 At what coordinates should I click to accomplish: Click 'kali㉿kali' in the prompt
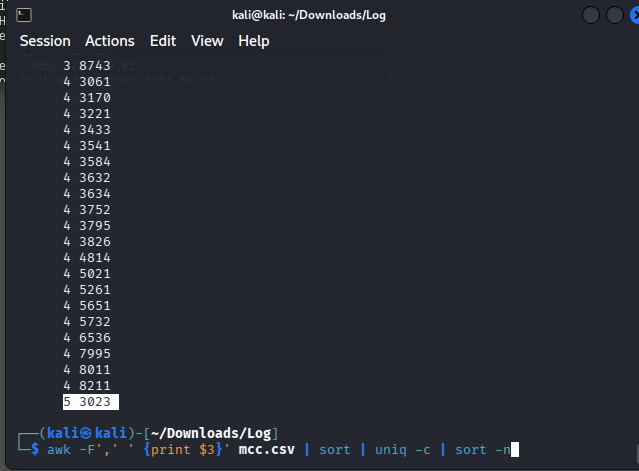[87, 433]
